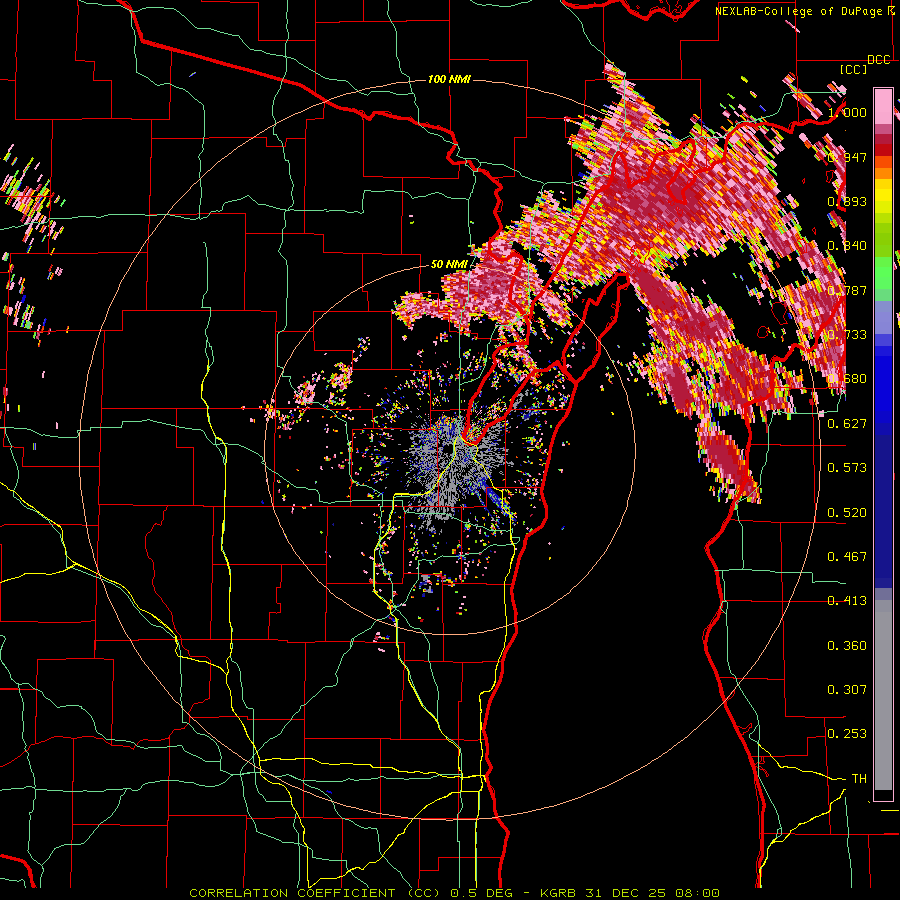Click the TH threshold label on the legend
The width and height of the screenshot is (900, 900).
pos(859,779)
